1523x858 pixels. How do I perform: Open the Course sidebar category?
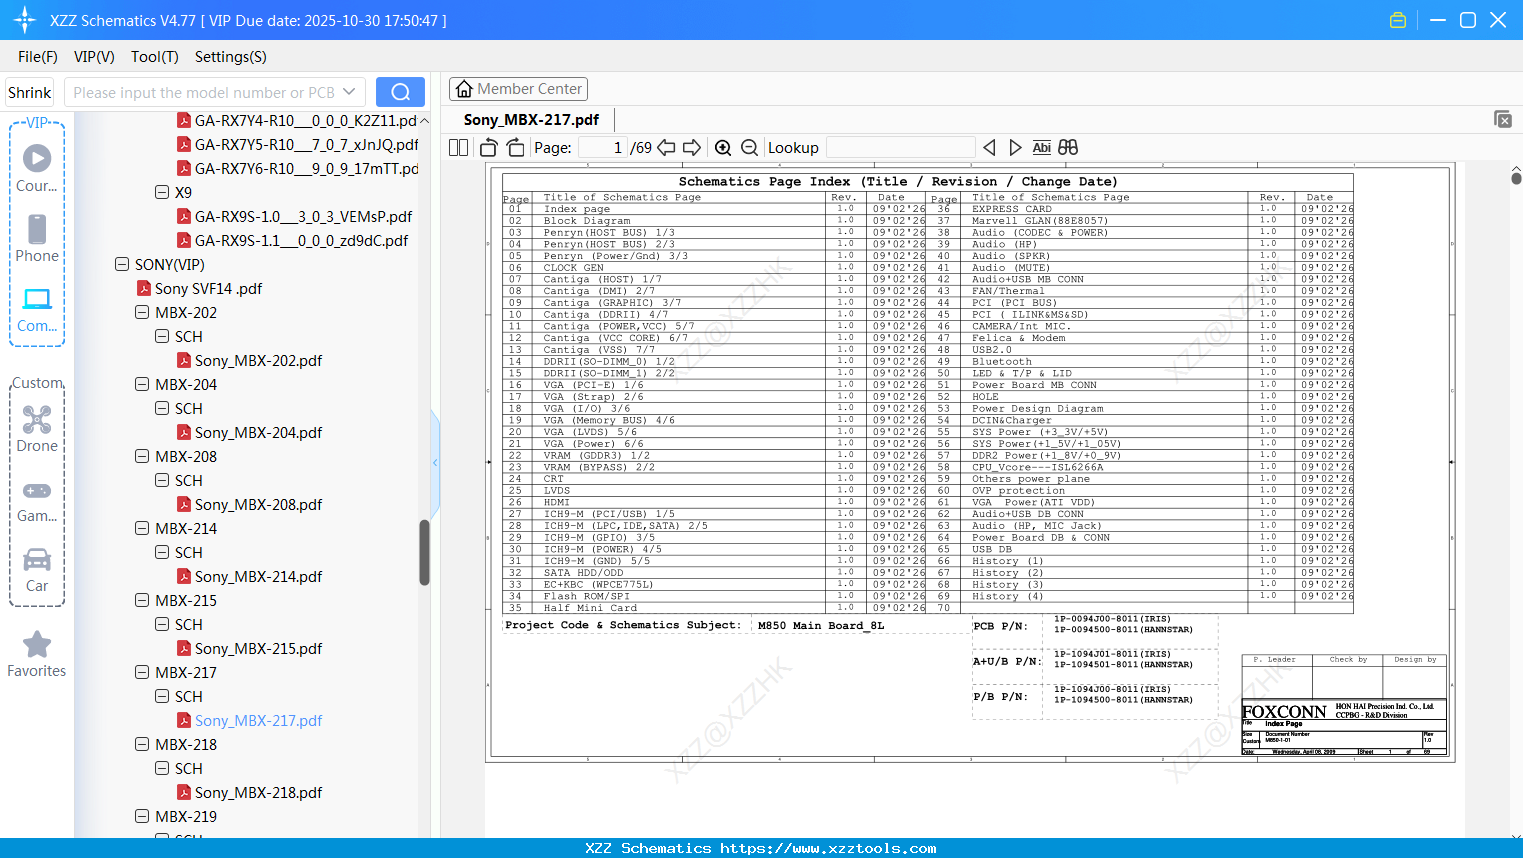coord(37,168)
